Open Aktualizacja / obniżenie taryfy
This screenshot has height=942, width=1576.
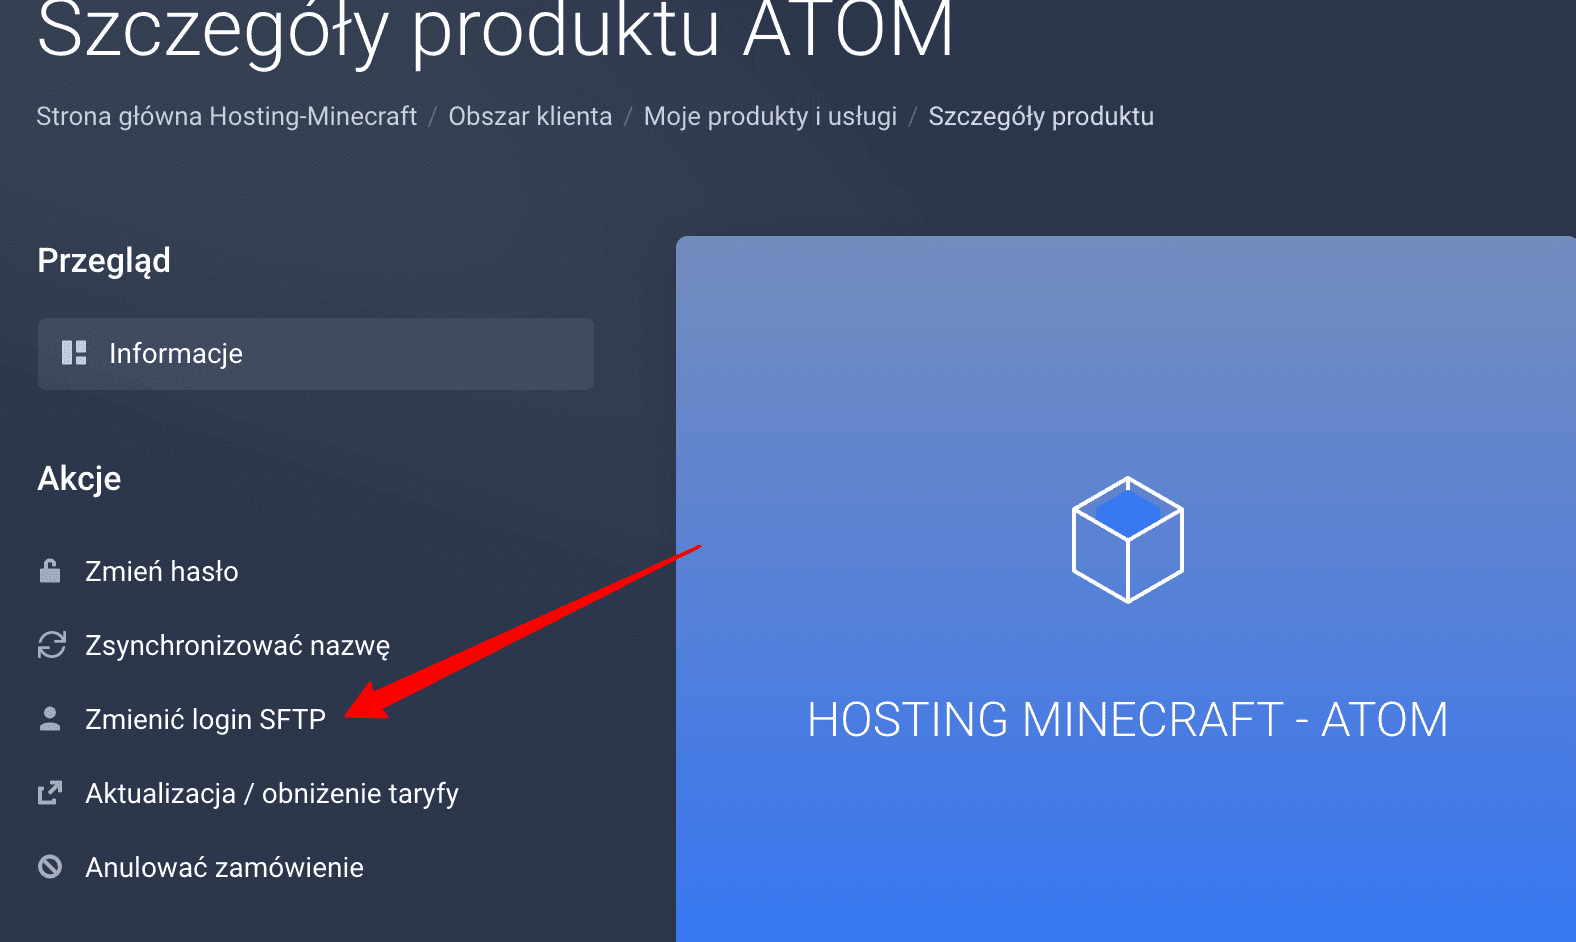pos(272,794)
